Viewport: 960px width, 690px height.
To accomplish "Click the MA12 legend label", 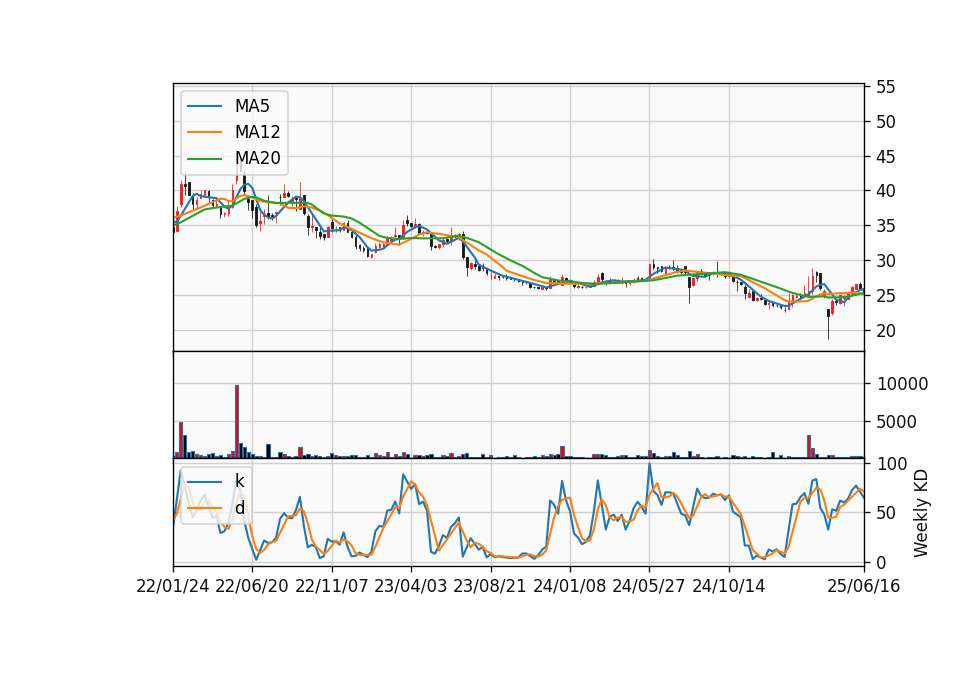I will tap(257, 132).
